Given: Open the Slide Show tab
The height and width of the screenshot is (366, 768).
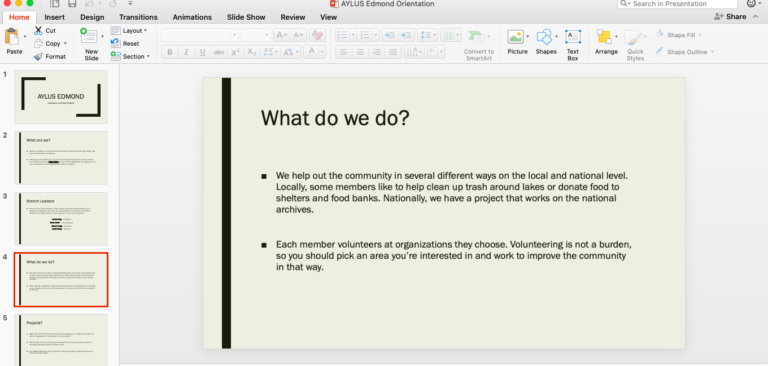Looking at the screenshot, I should point(246,17).
